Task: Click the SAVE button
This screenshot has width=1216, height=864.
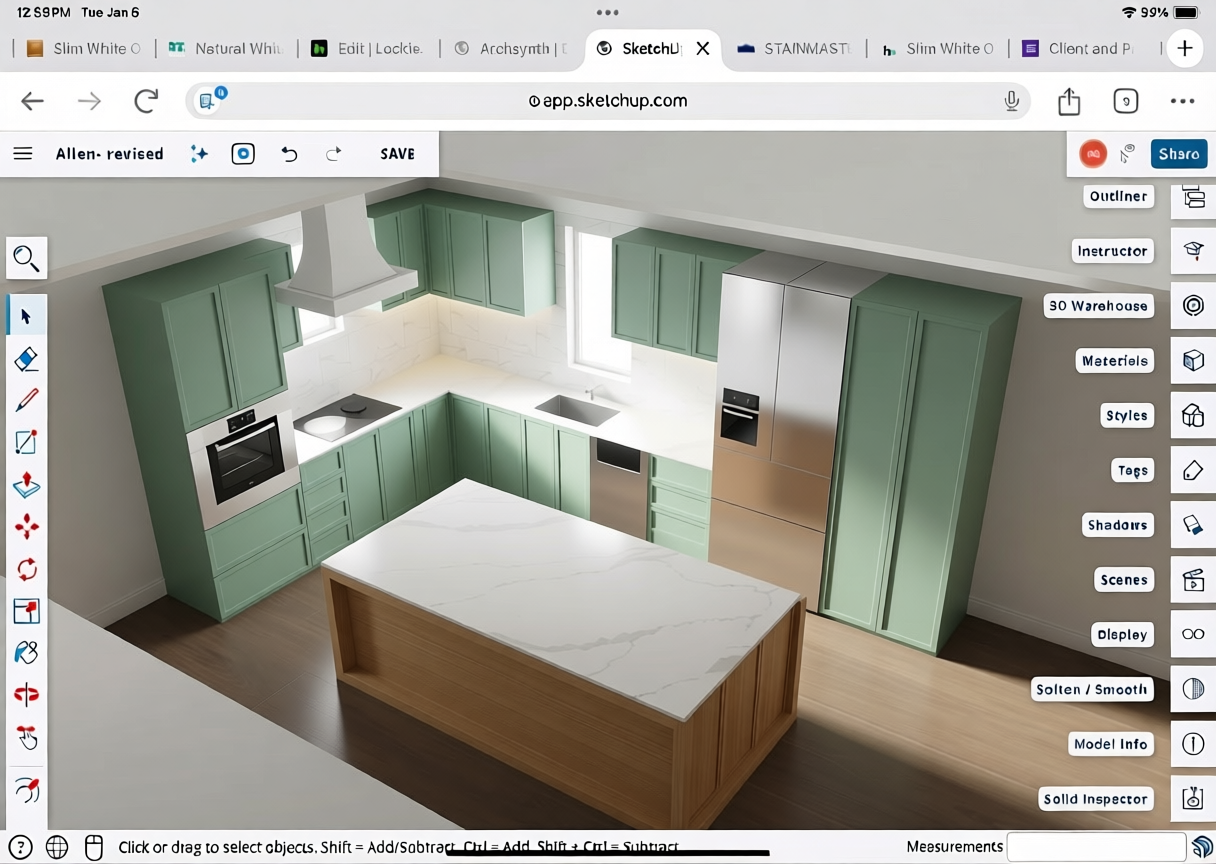Action: 397,154
